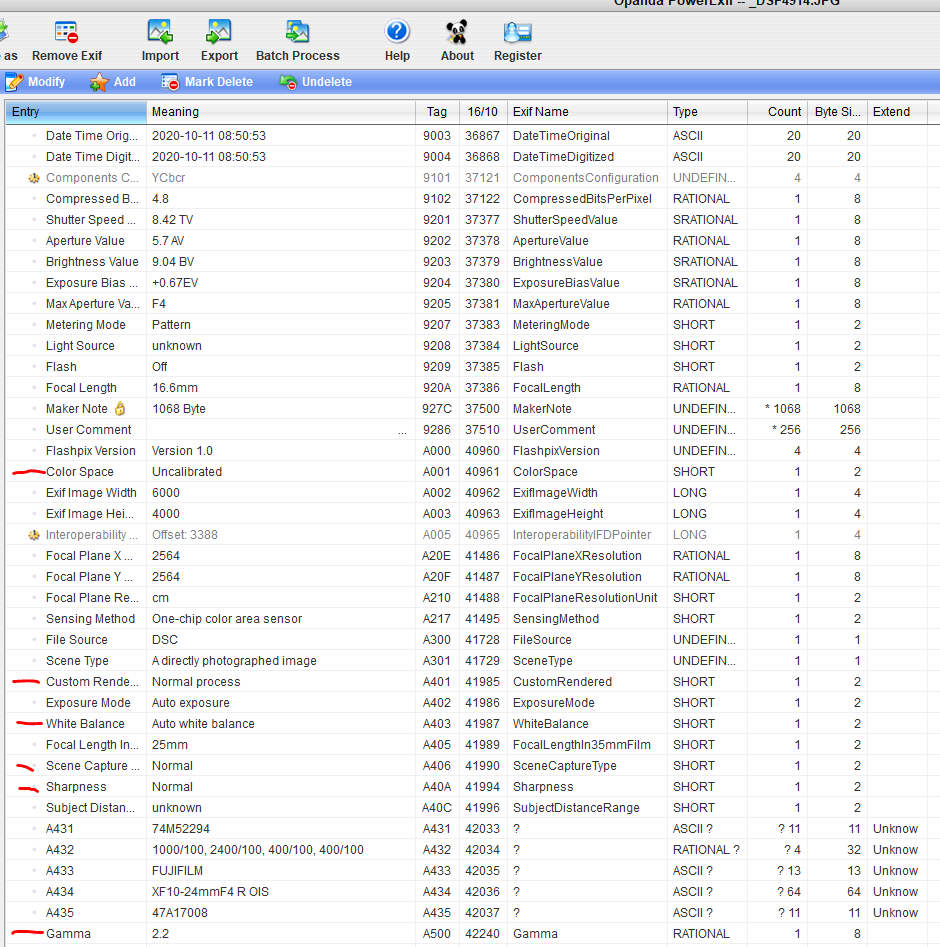The width and height of the screenshot is (940, 947).
Task: Select the Exposure Mode entry
Action: coord(88,703)
